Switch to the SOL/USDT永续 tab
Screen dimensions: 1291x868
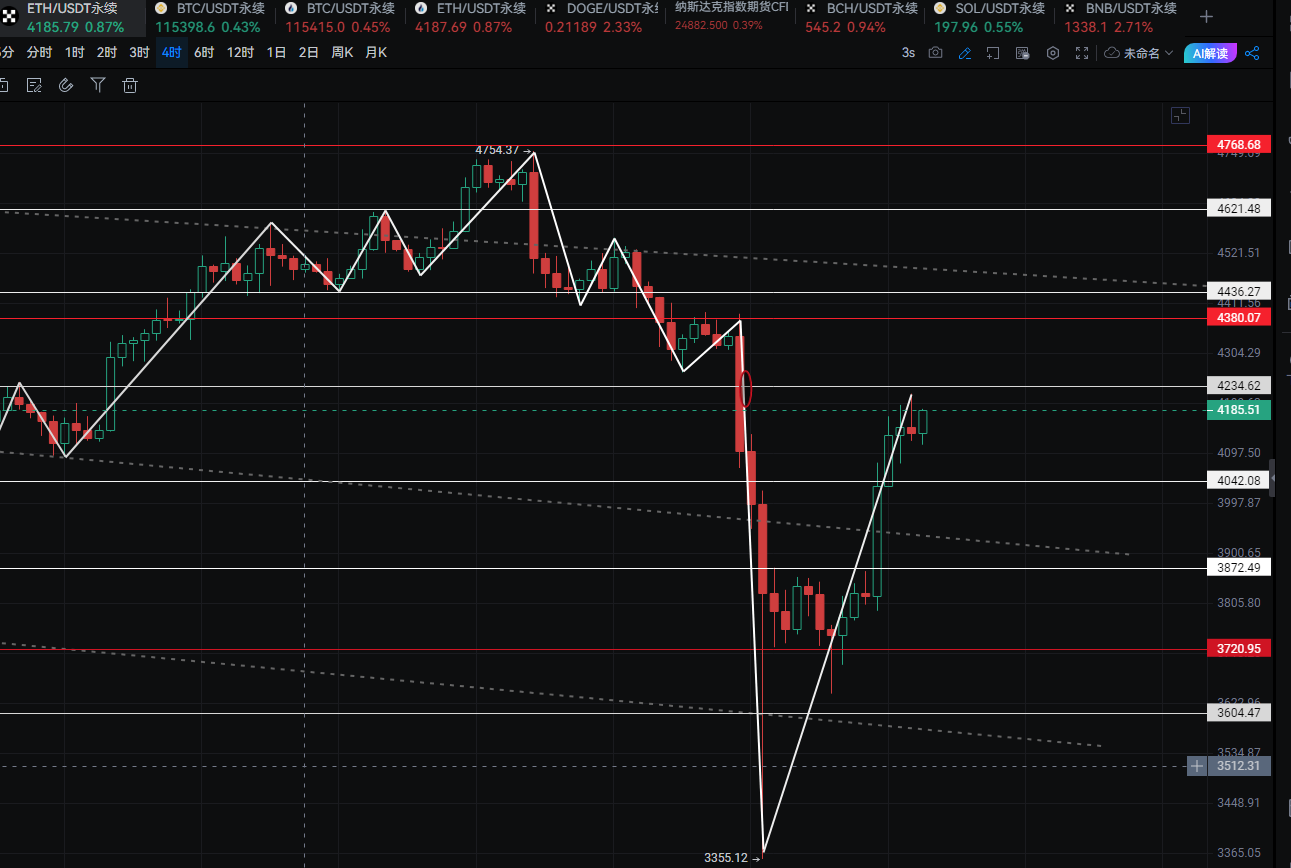point(988,18)
